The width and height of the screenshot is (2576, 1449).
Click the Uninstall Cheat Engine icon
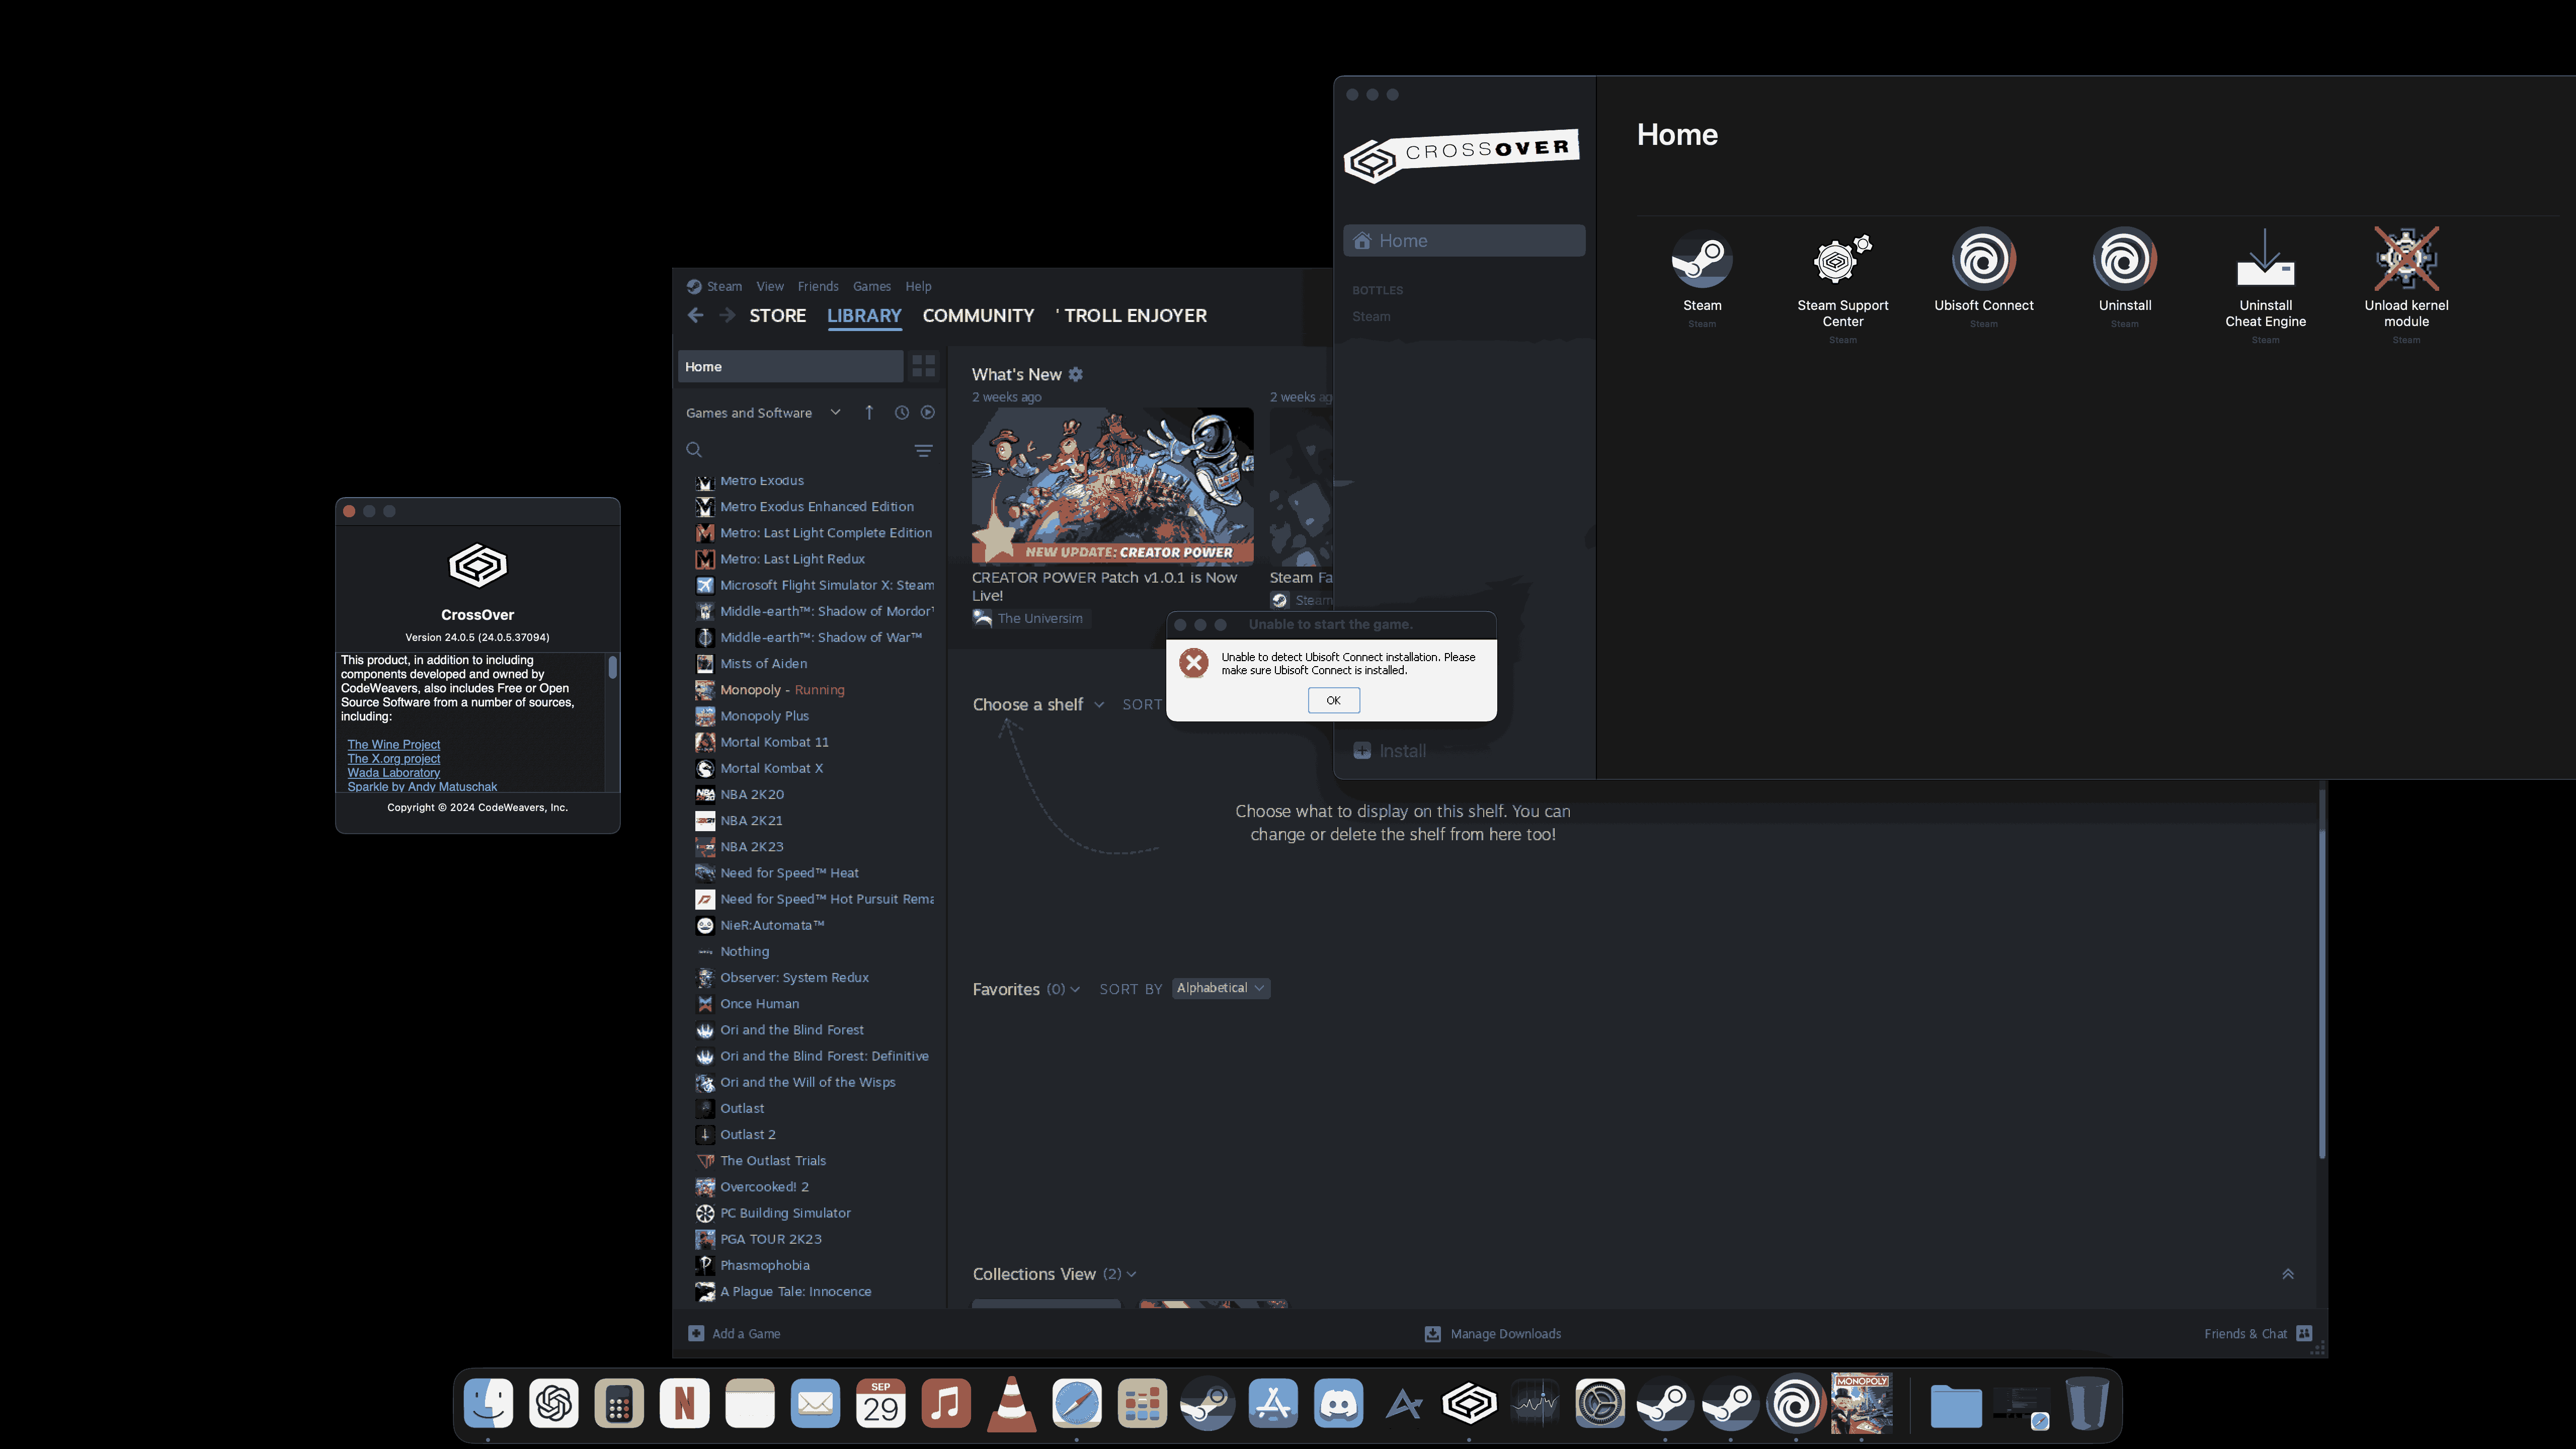(2265, 261)
